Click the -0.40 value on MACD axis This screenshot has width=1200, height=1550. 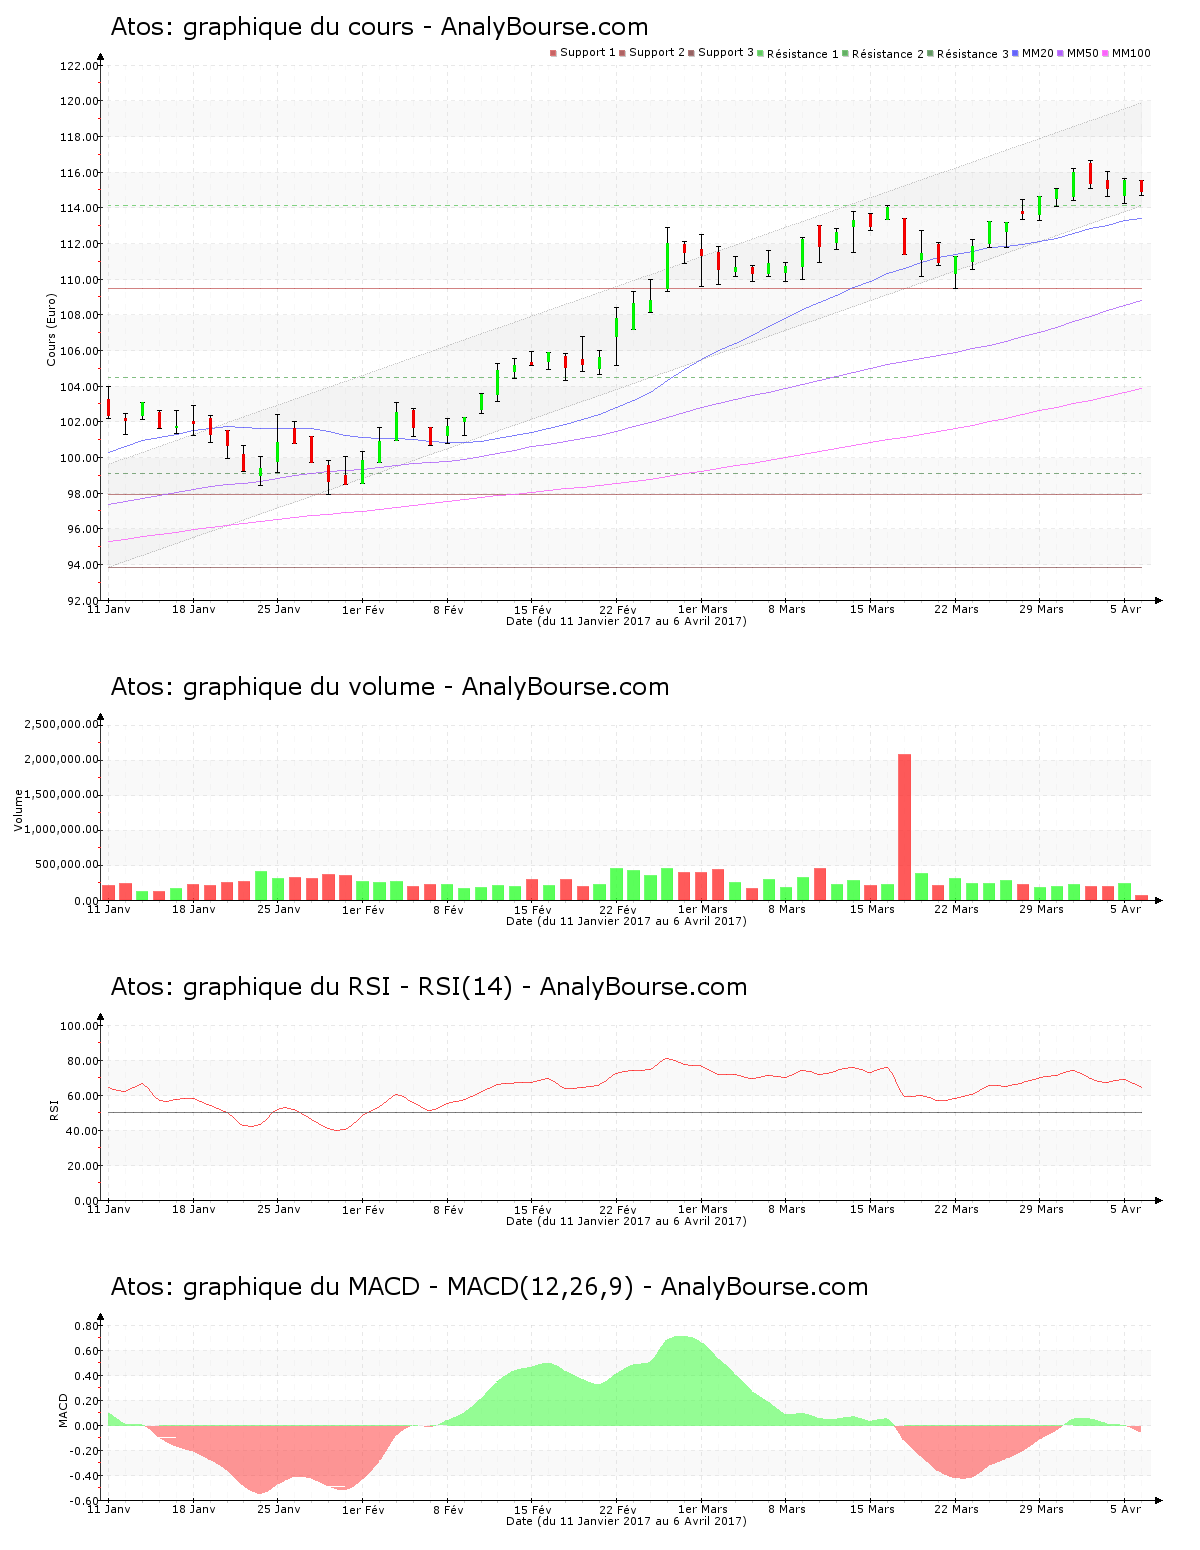85,1476
